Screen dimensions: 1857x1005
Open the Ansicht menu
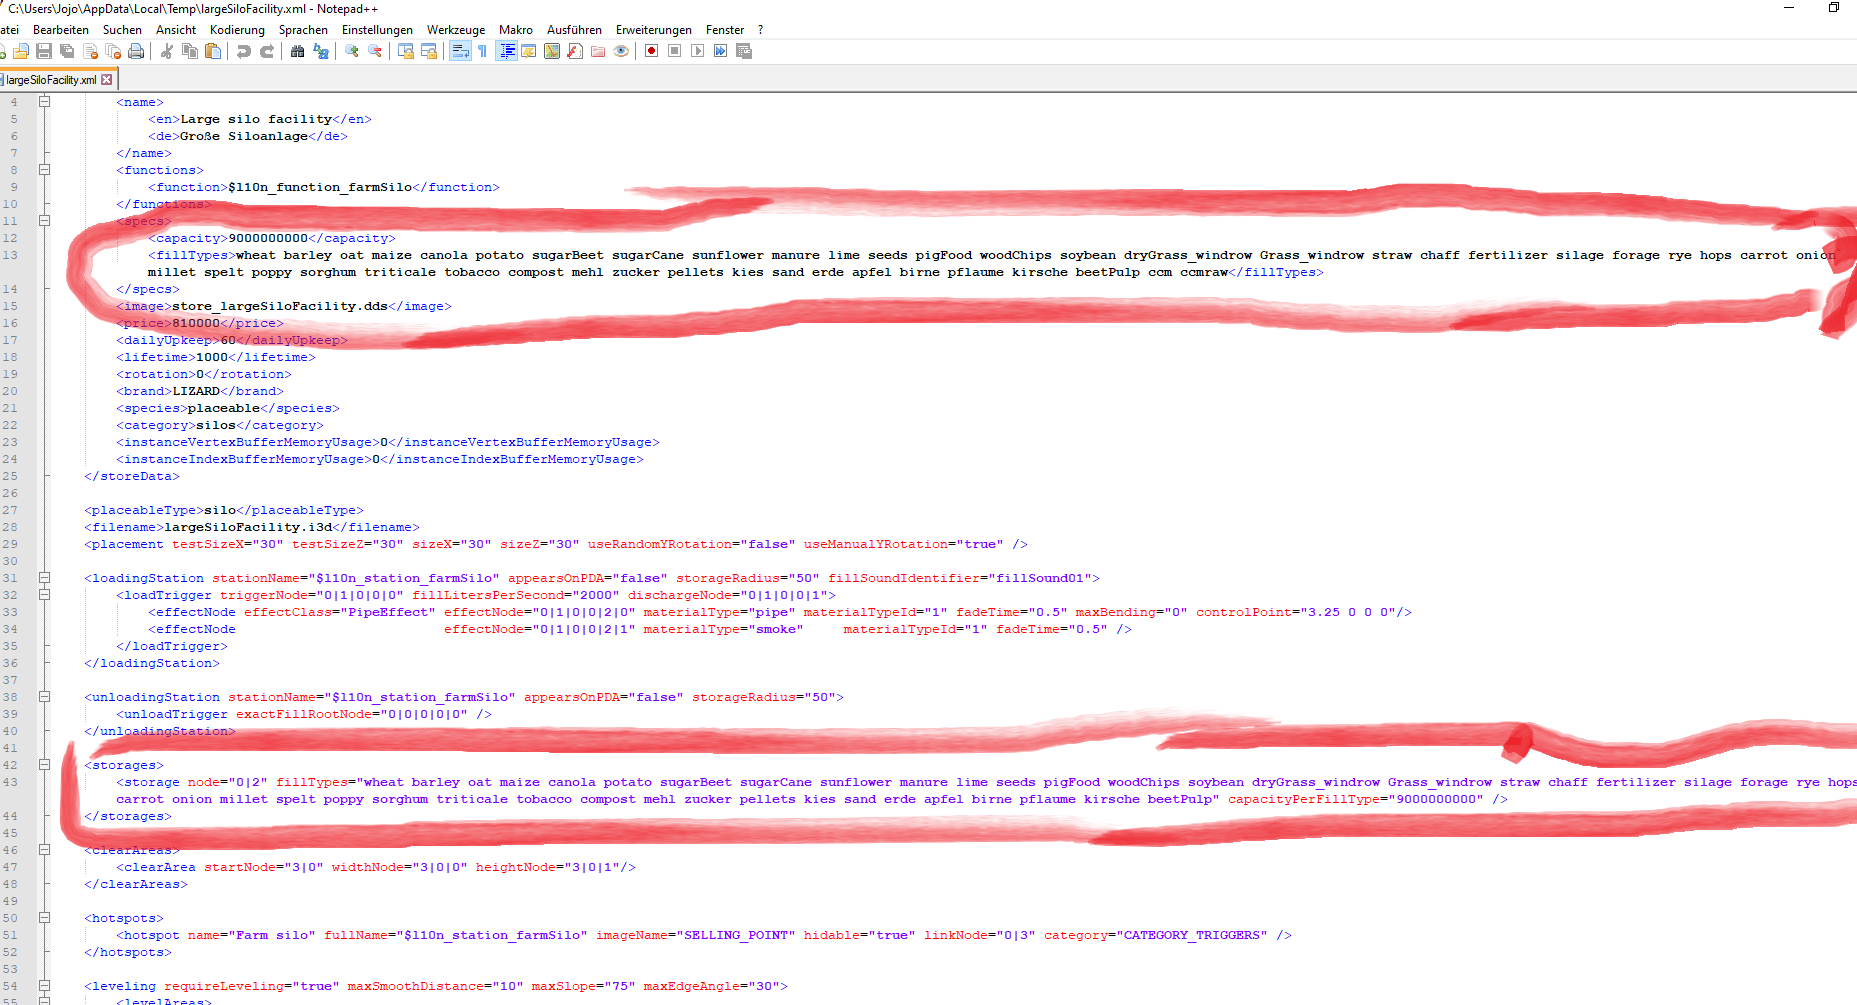click(176, 30)
